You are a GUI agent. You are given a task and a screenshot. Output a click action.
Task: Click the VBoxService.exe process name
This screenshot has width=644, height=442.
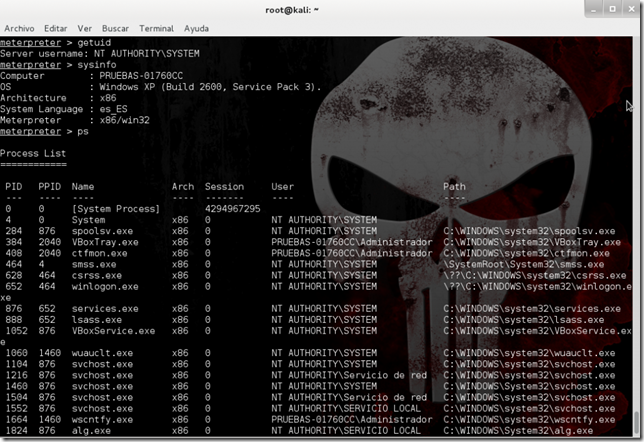point(113,331)
